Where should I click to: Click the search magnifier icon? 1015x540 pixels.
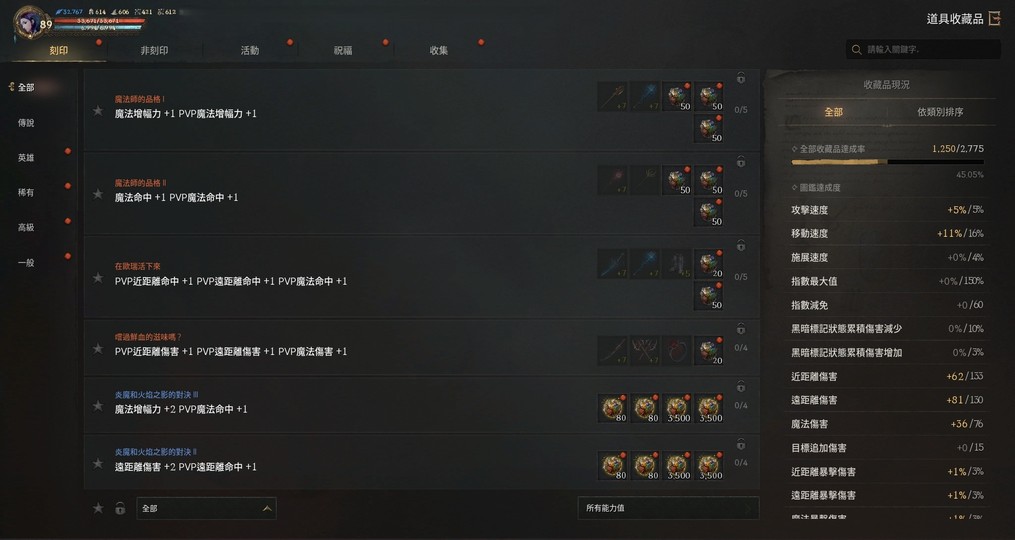click(x=856, y=49)
